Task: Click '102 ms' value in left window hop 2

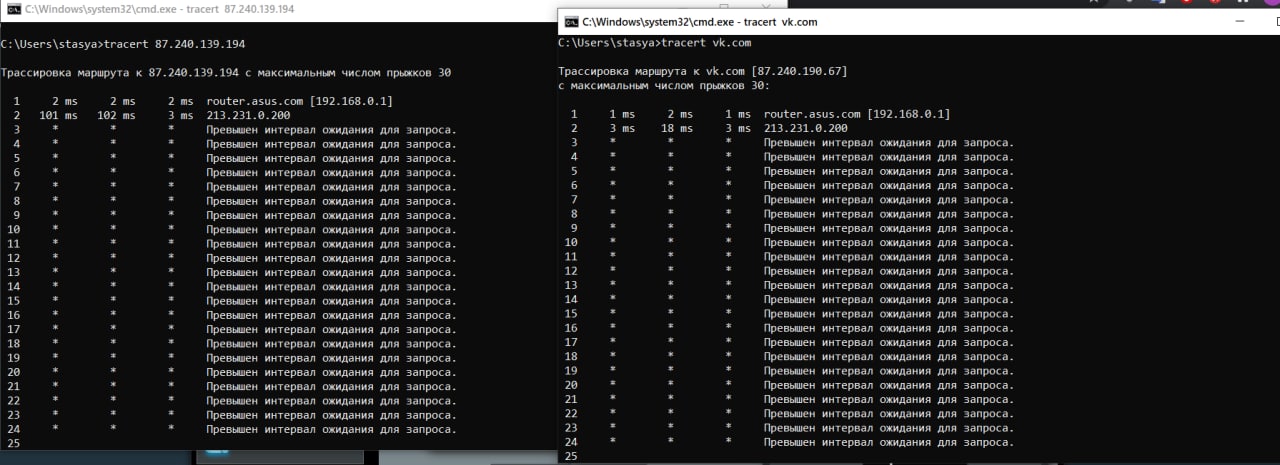Action: [116, 116]
